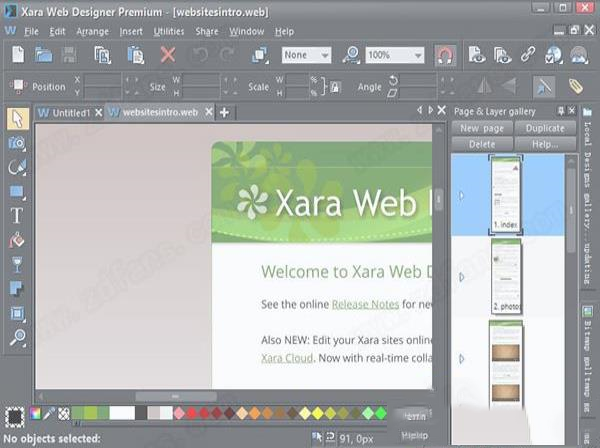Open the Arrange menu
This screenshot has width=600, height=448.
coord(92,31)
